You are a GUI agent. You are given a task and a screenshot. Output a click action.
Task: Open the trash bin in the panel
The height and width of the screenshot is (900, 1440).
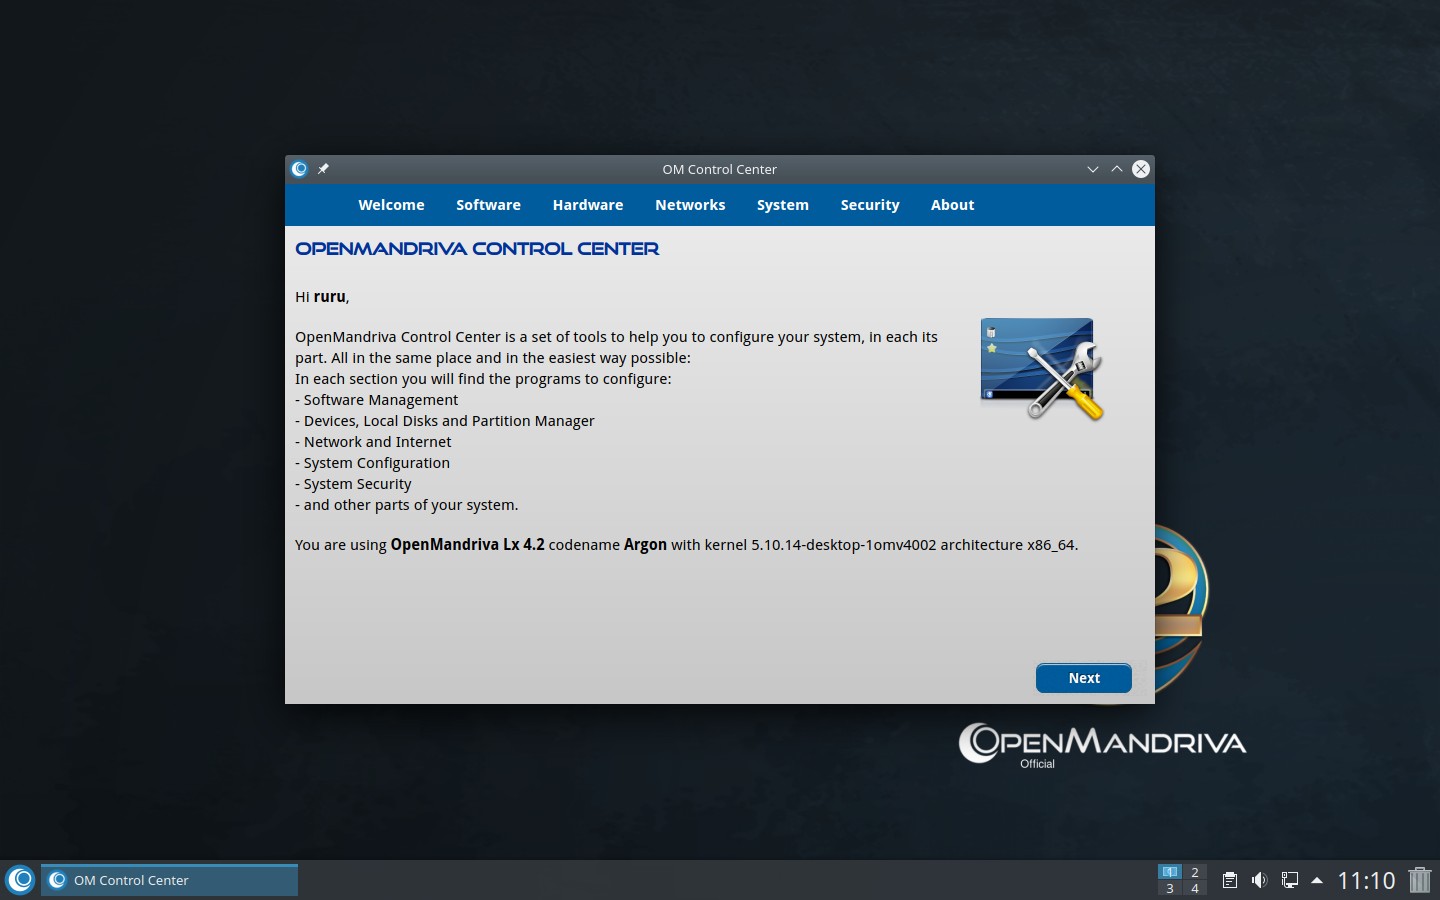(x=1419, y=880)
